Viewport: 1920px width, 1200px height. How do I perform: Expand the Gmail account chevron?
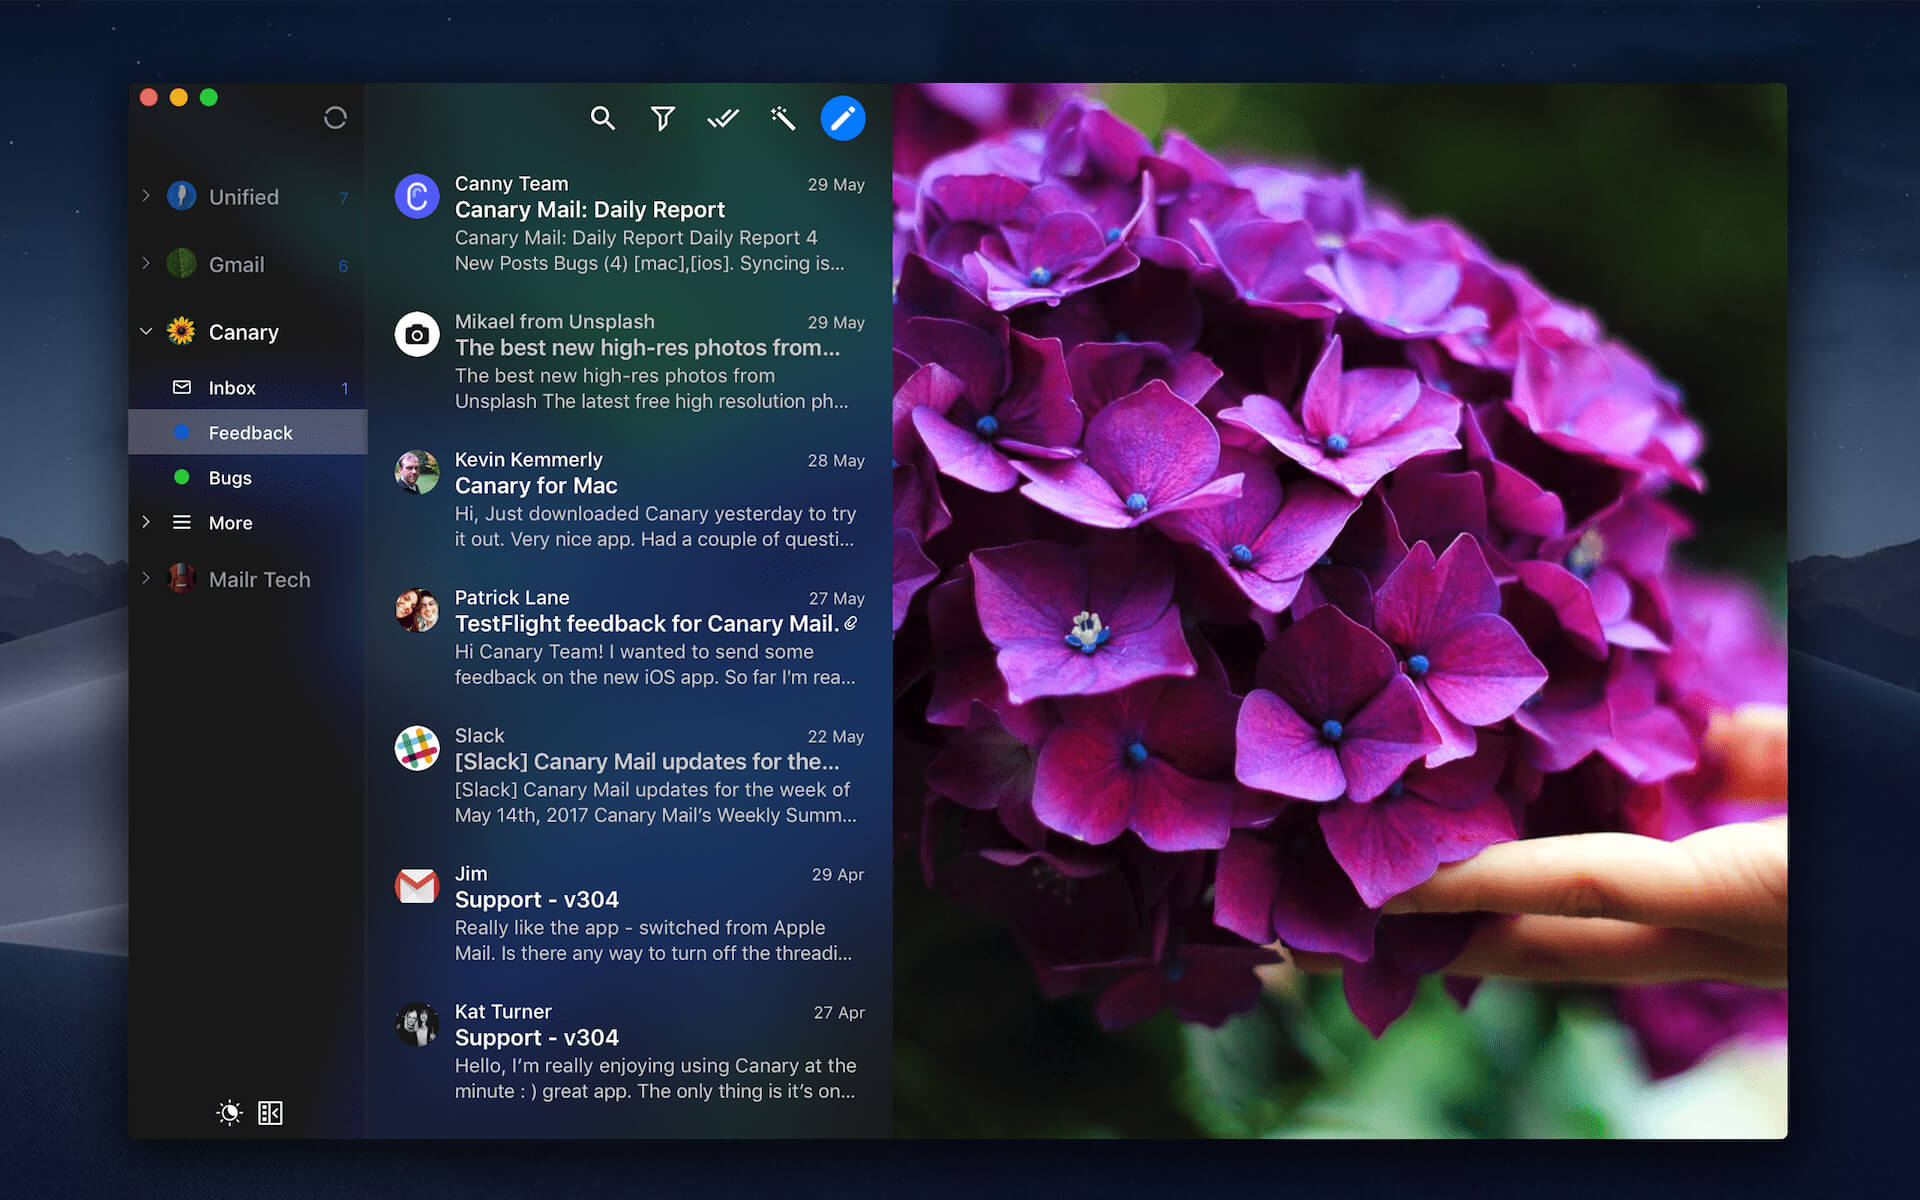(146, 263)
